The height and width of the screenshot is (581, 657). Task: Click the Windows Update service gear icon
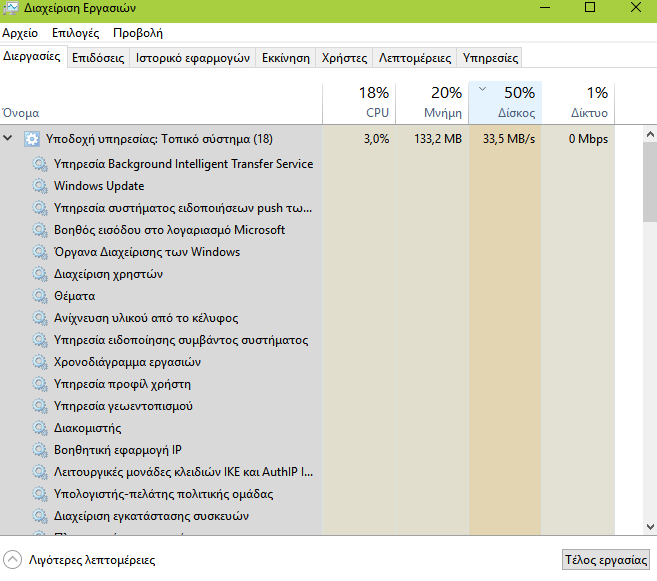coord(40,186)
